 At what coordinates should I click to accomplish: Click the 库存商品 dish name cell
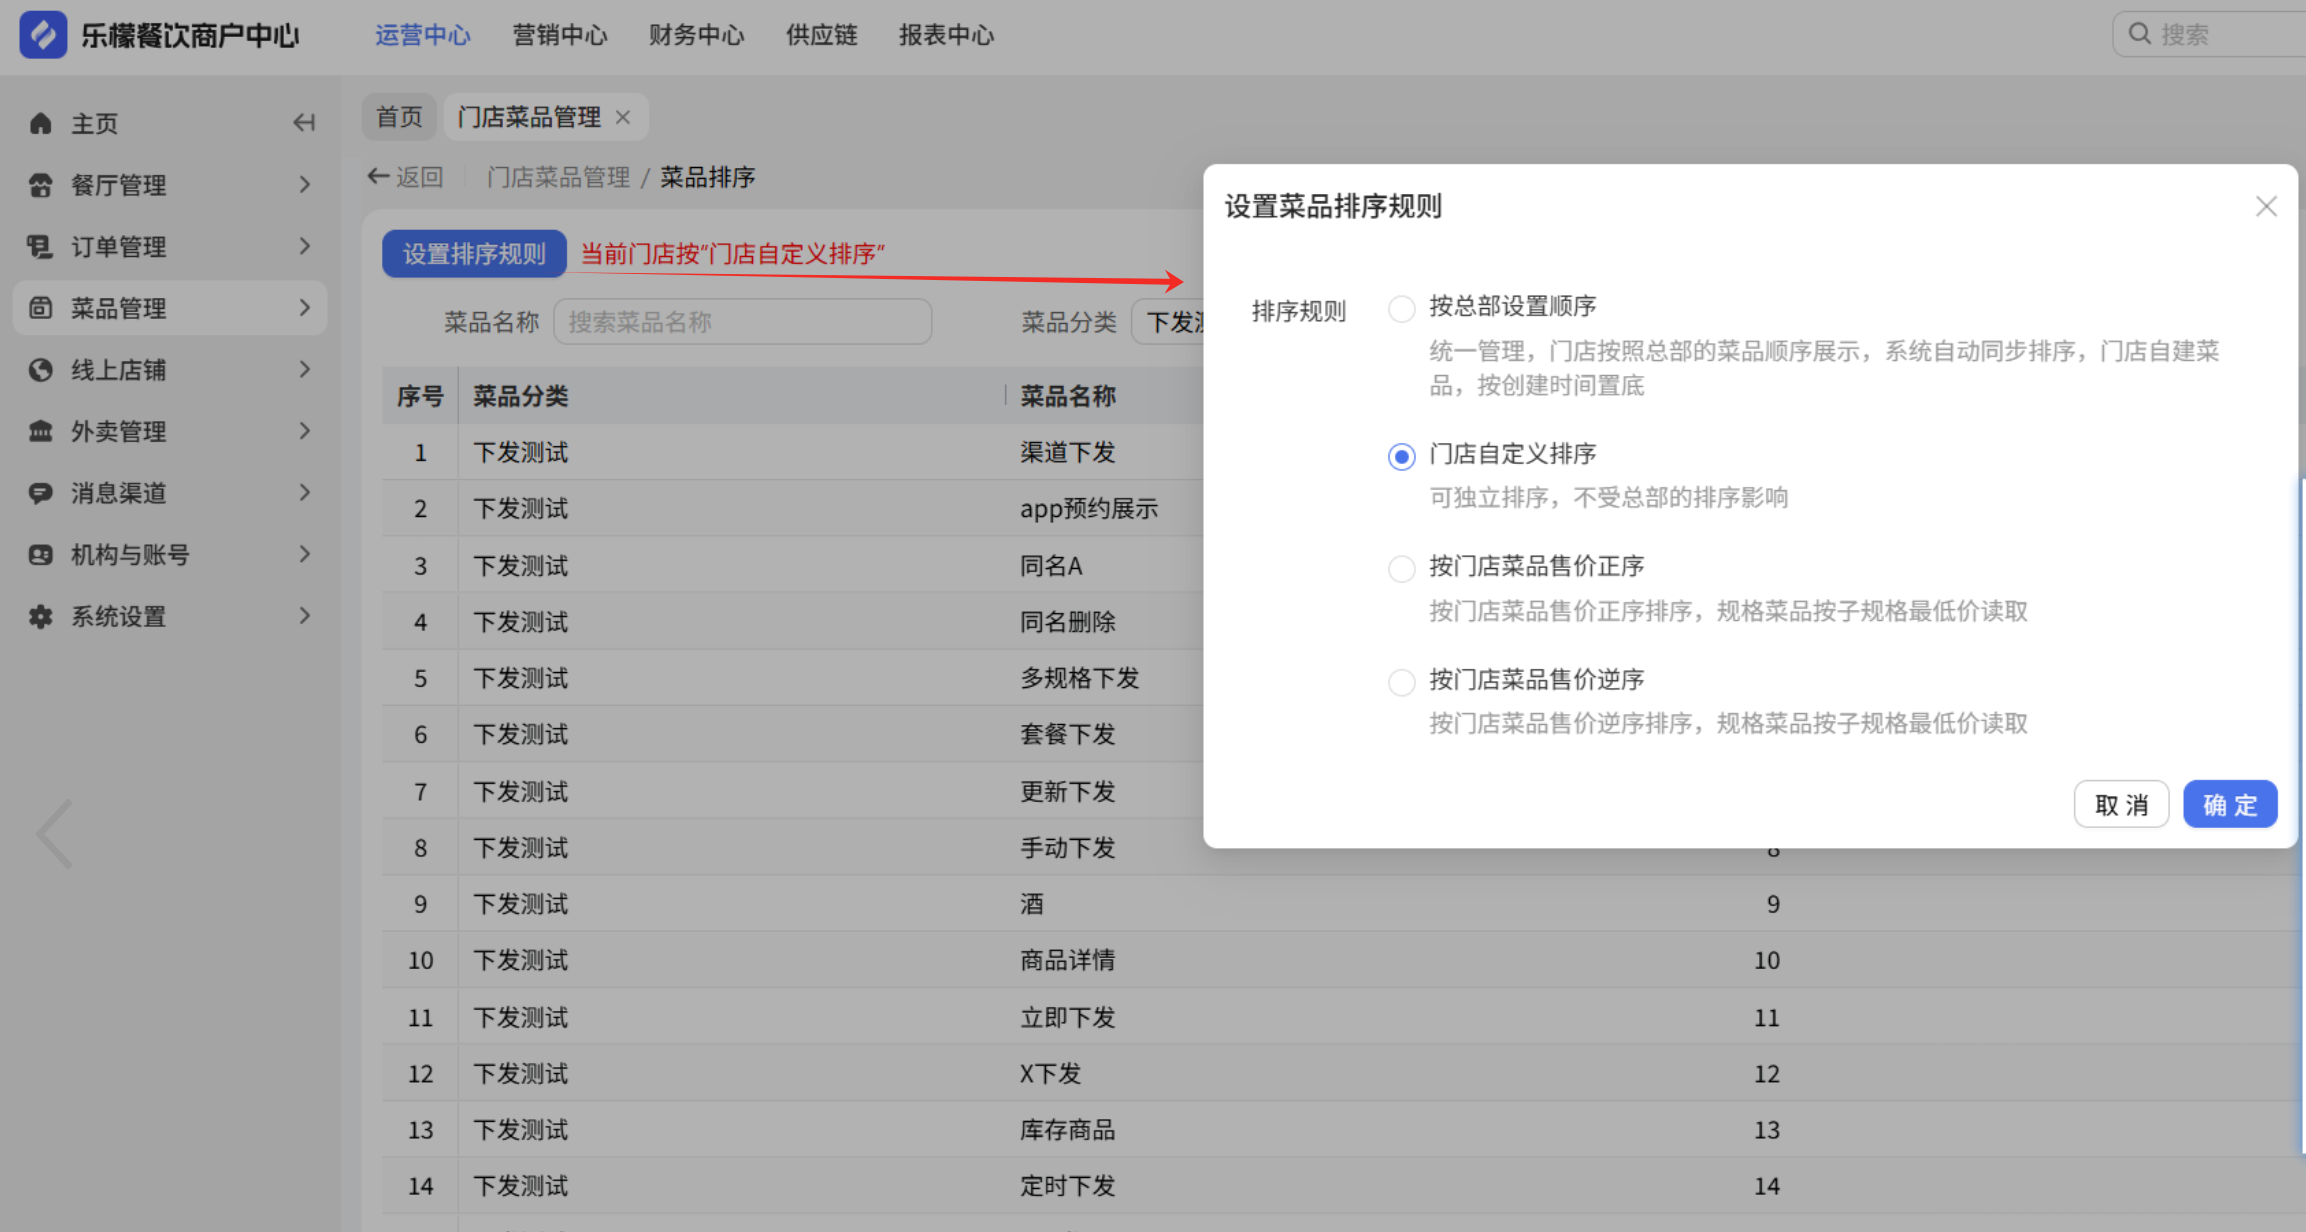pos(1067,1130)
